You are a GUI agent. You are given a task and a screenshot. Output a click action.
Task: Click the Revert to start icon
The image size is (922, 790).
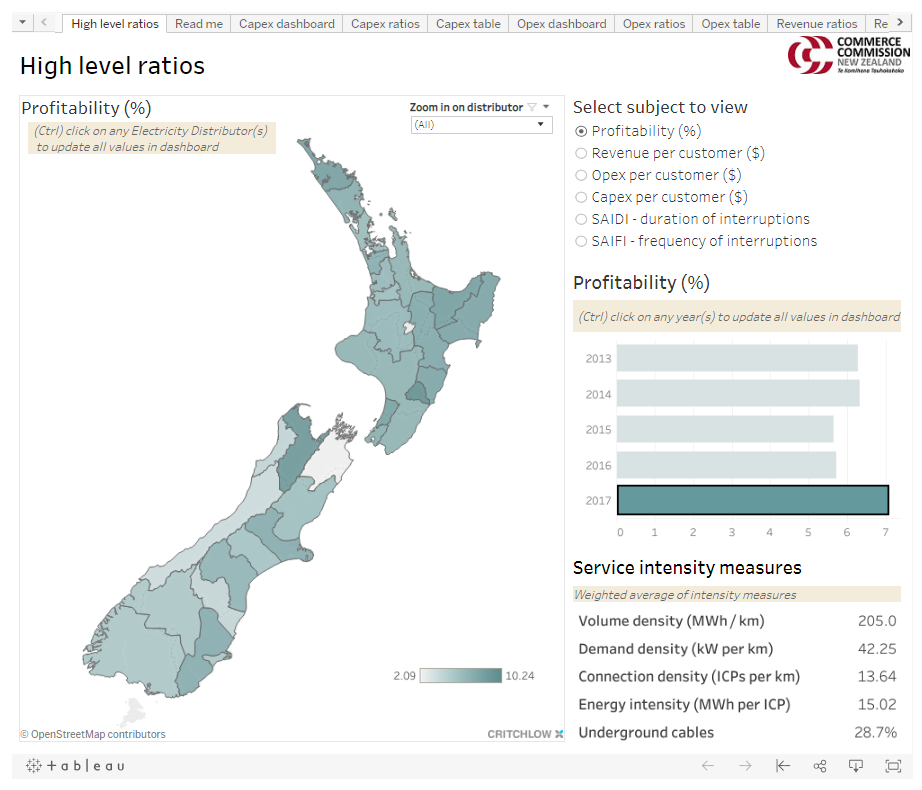click(783, 765)
